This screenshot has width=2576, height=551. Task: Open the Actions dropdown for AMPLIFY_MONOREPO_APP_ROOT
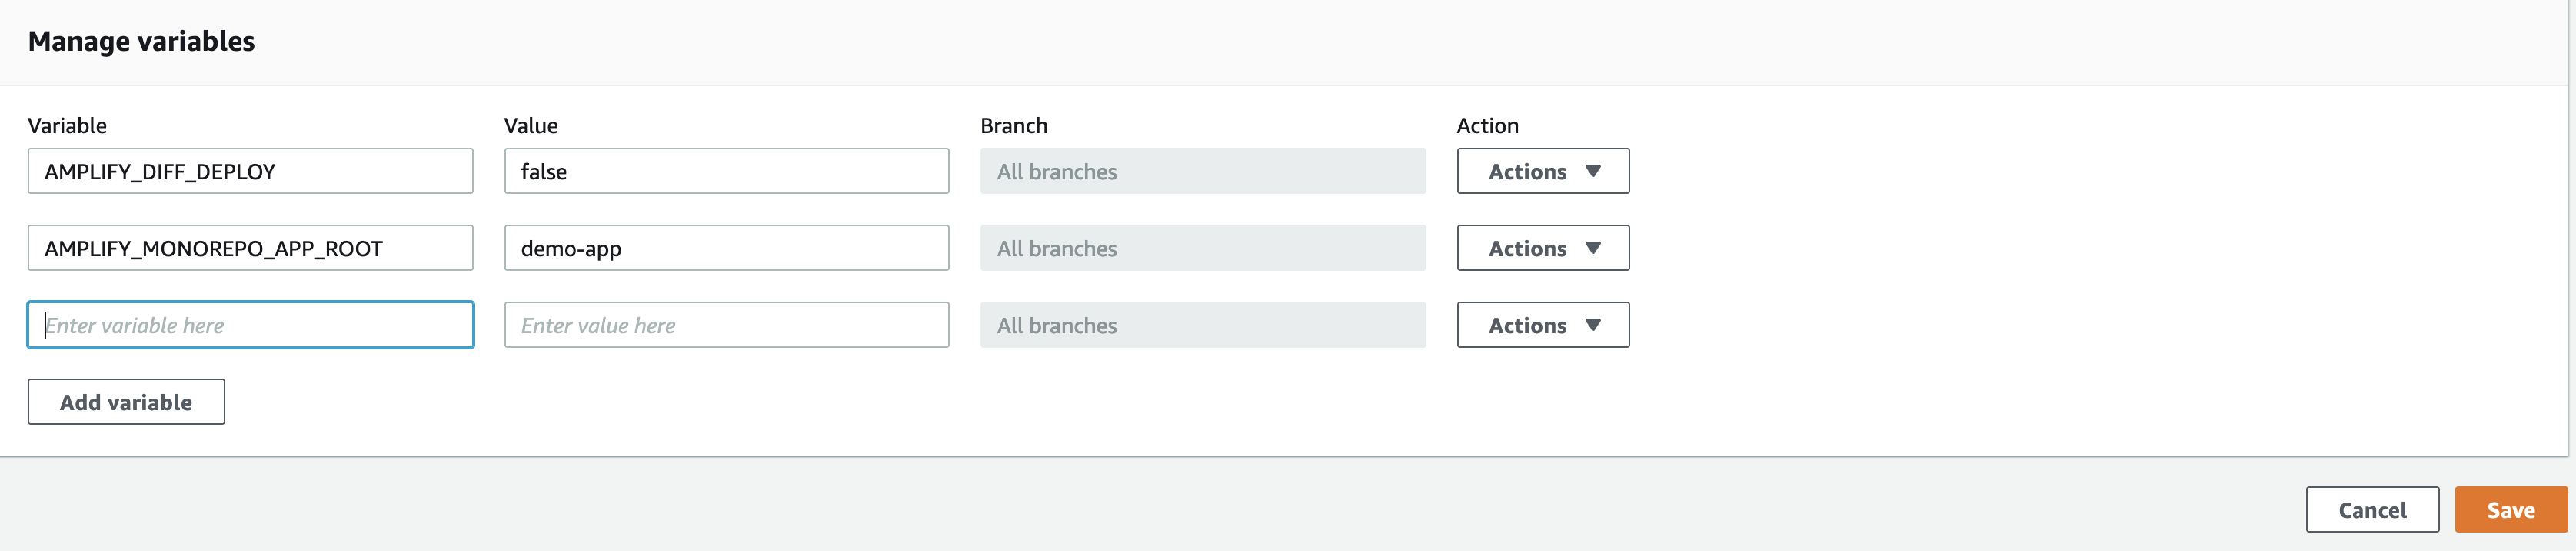tap(1542, 248)
